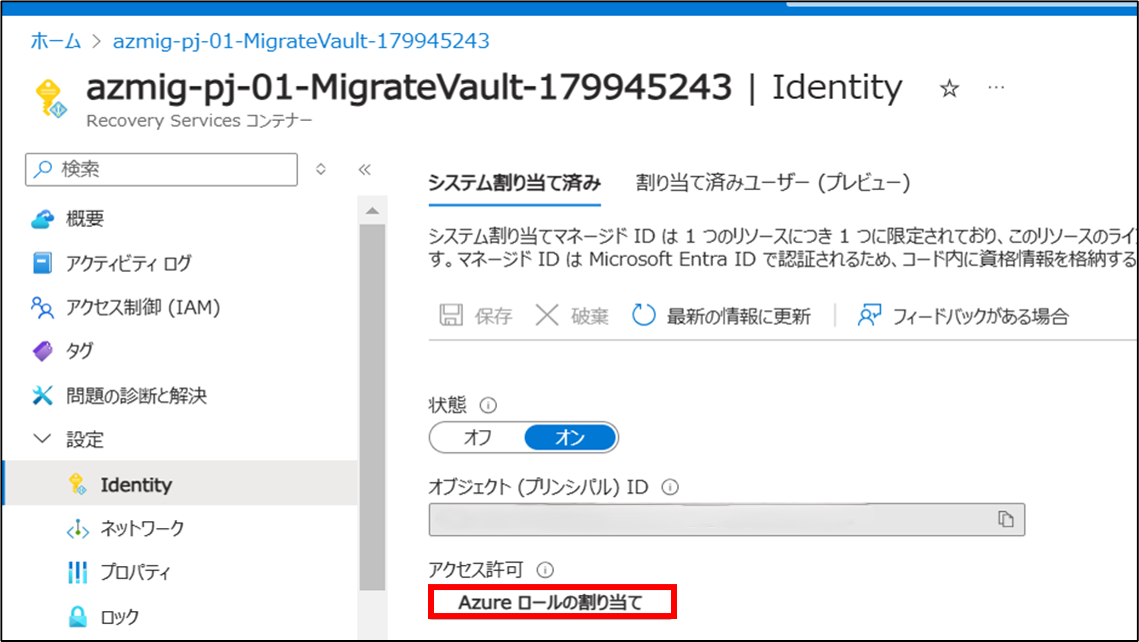Switch to 割り当て済みユーザー (プレビュー) tab
This screenshot has height=642, width=1139.
[772, 183]
